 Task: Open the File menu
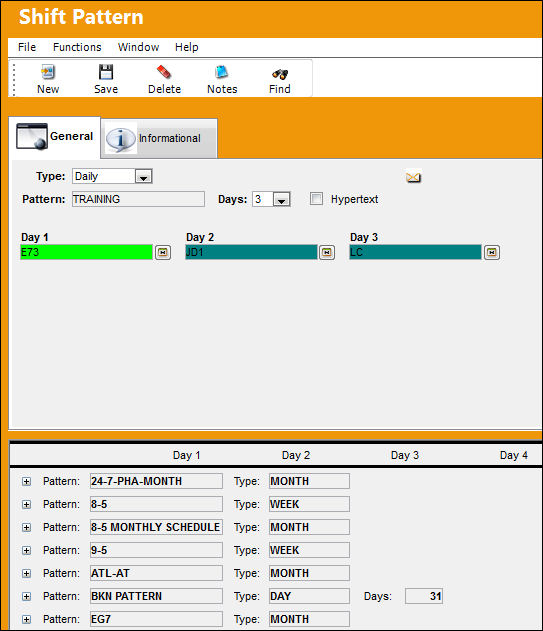click(x=27, y=47)
